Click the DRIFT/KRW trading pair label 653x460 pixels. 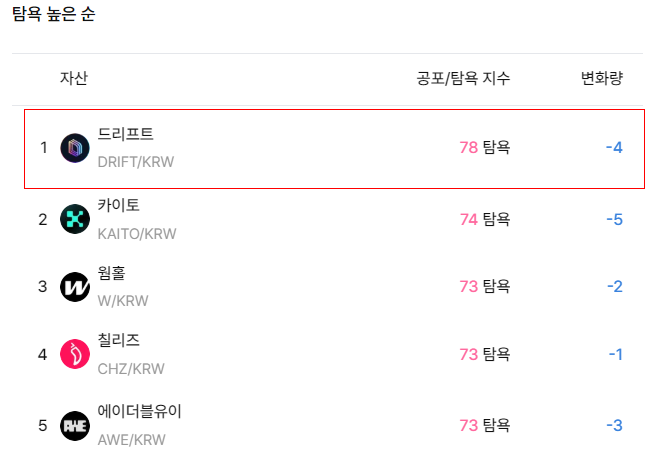(137, 162)
